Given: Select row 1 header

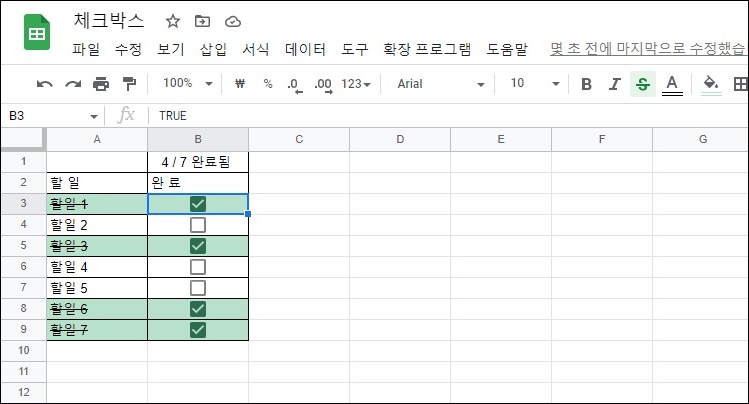Looking at the screenshot, I should coord(23,161).
